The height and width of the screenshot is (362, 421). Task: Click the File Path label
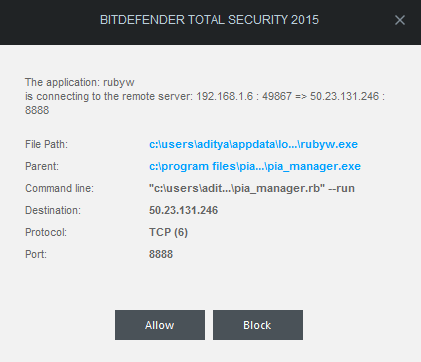[x=46, y=144]
